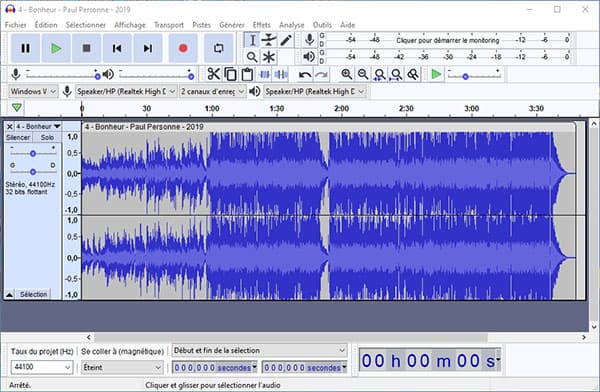Screen dimensions: 600x392
Task: Toggle the Solo button on the track
Action: click(47, 137)
